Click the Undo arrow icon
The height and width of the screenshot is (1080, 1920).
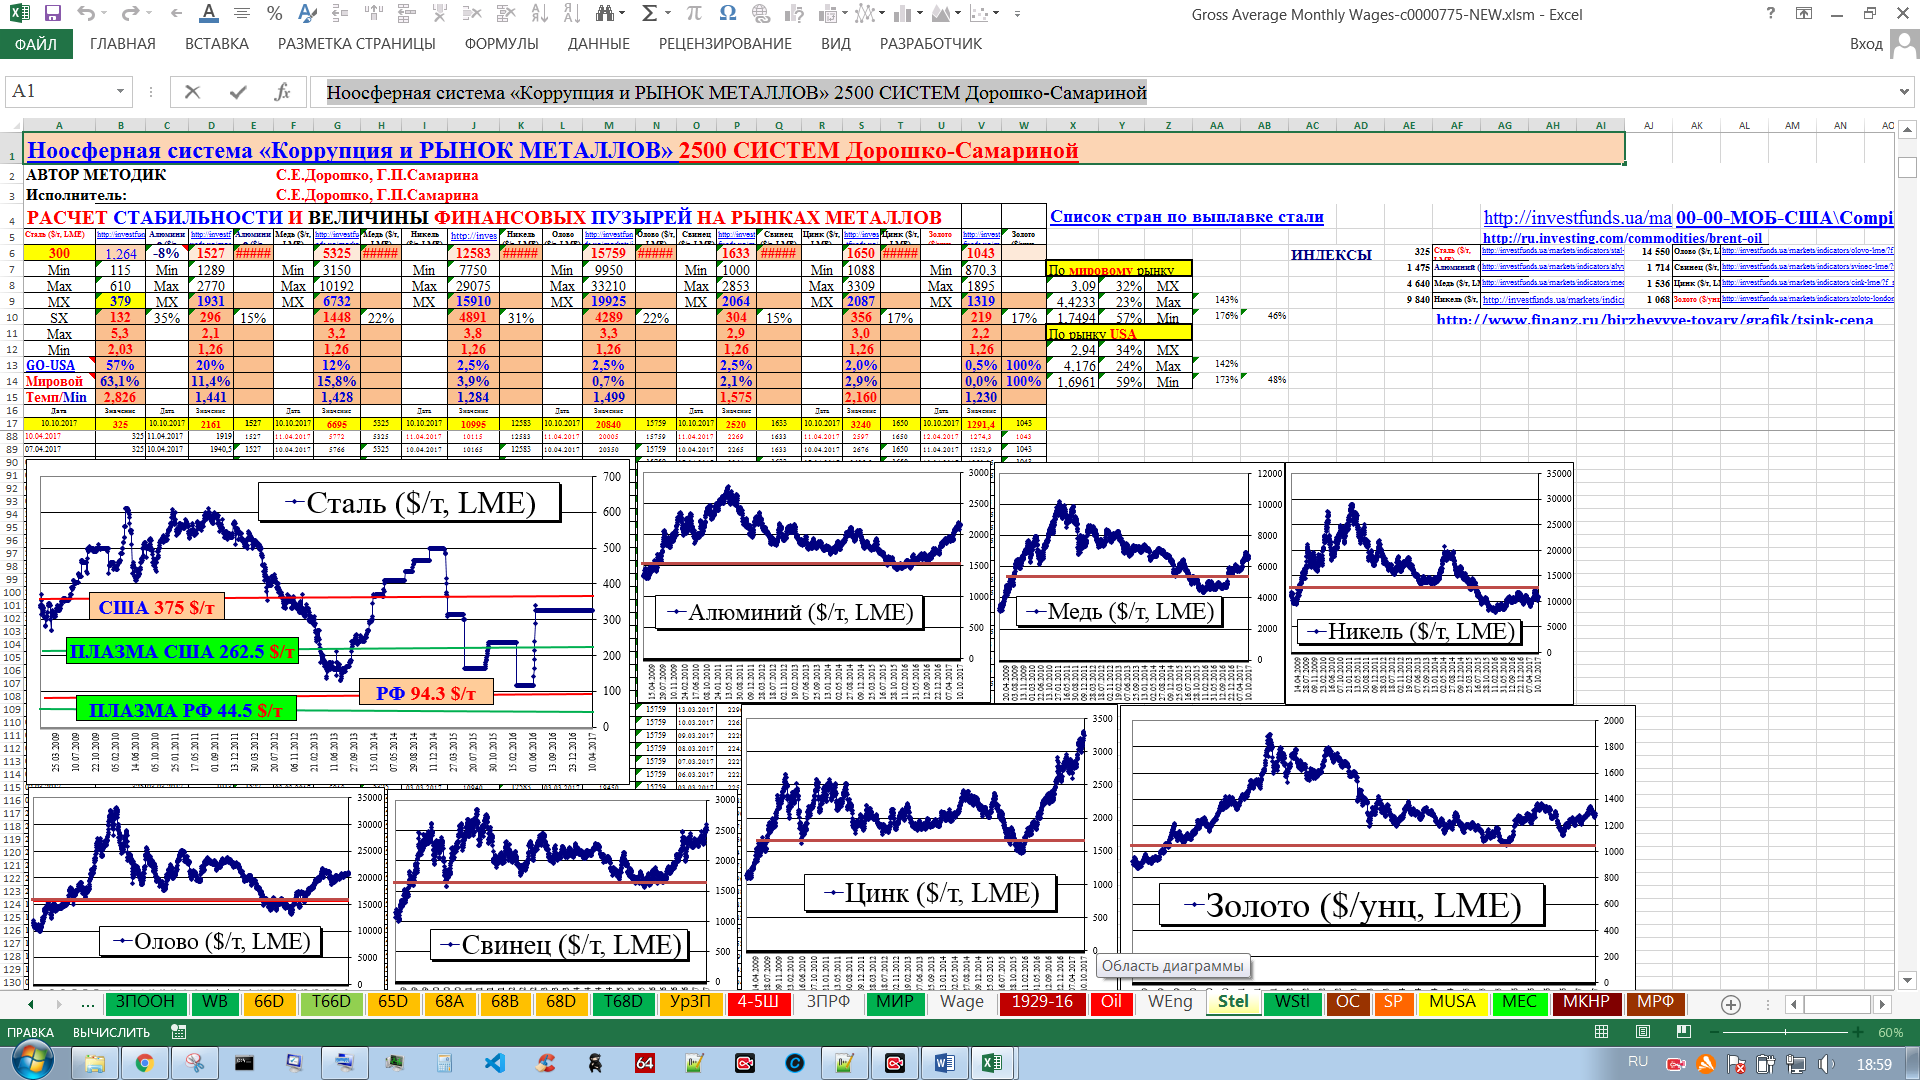[x=86, y=14]
